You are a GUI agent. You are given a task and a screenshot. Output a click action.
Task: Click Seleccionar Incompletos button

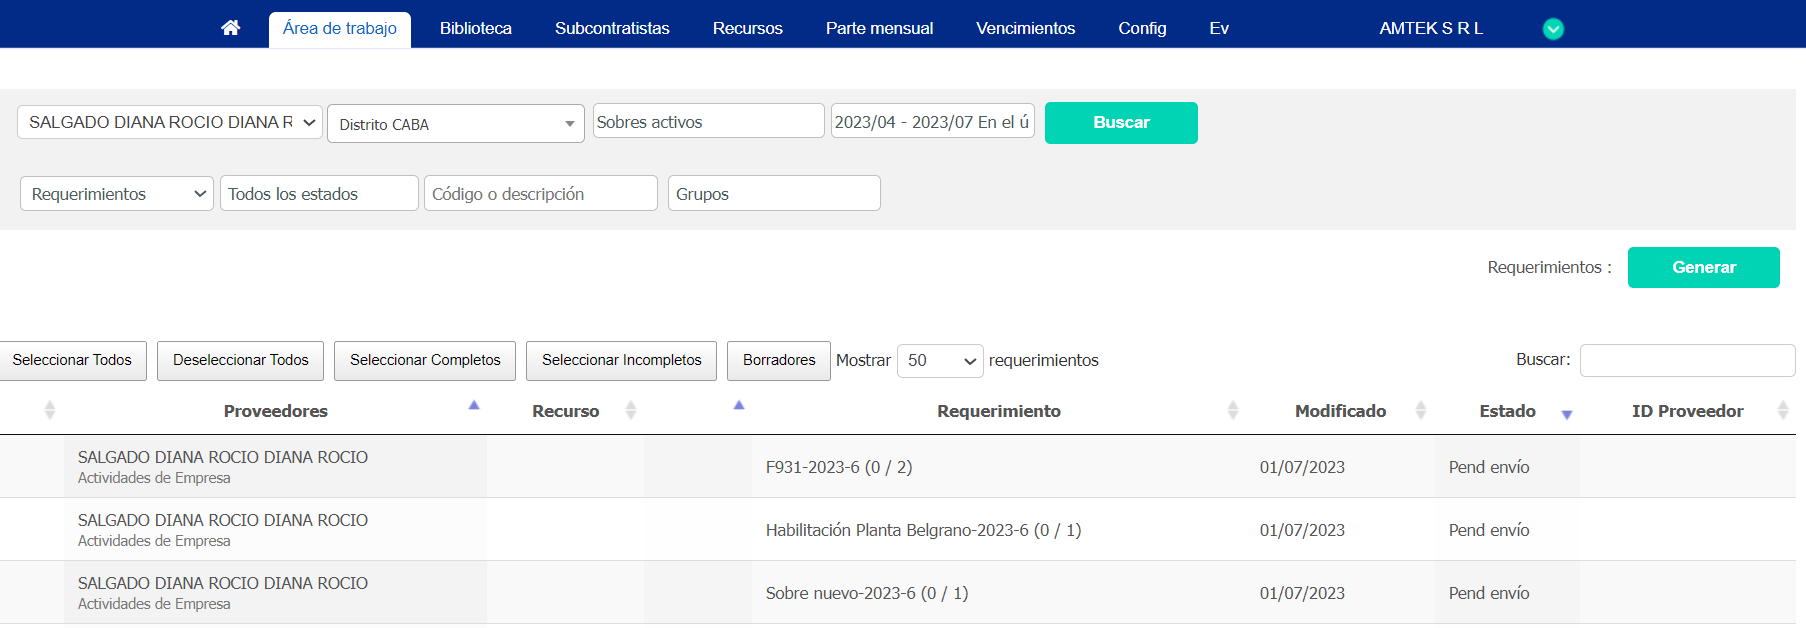pos(621,360)
